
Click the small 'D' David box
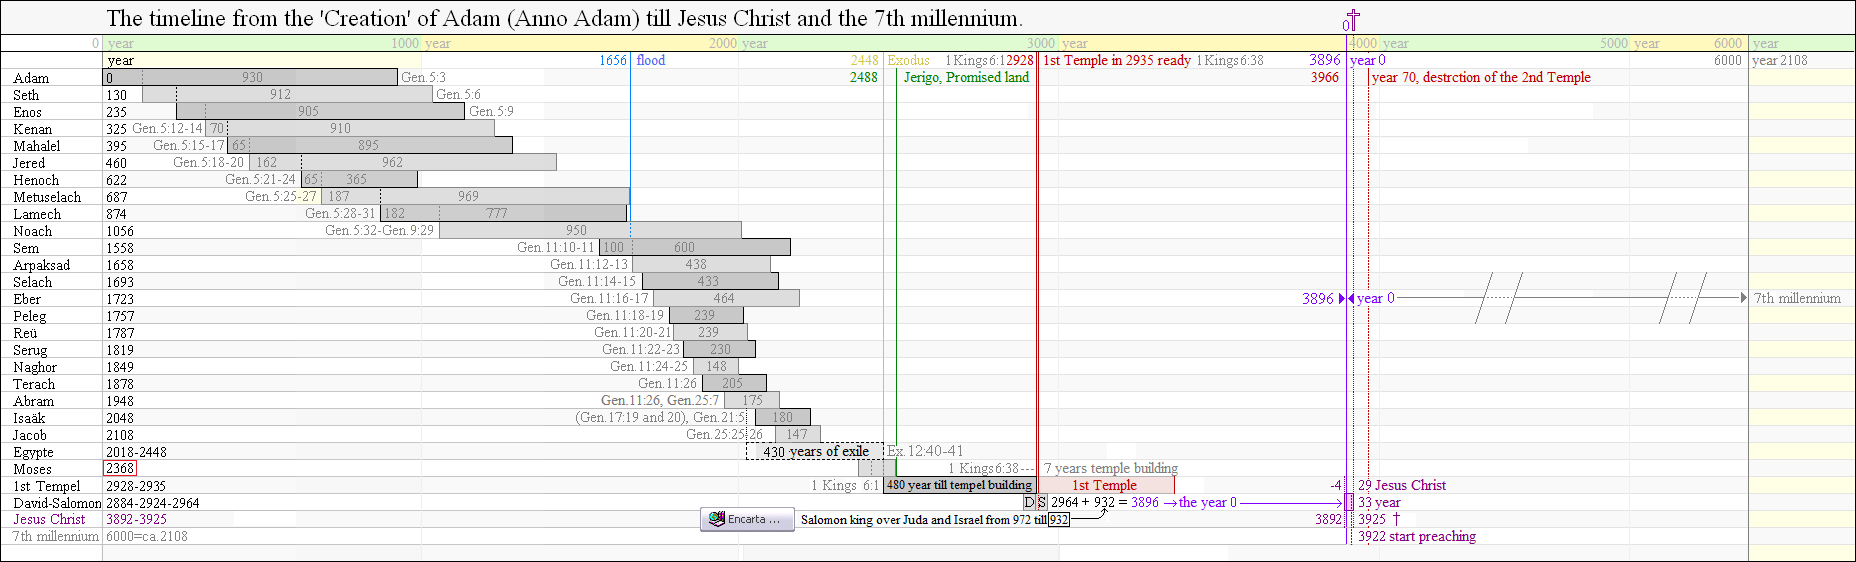click(1029, 502)
